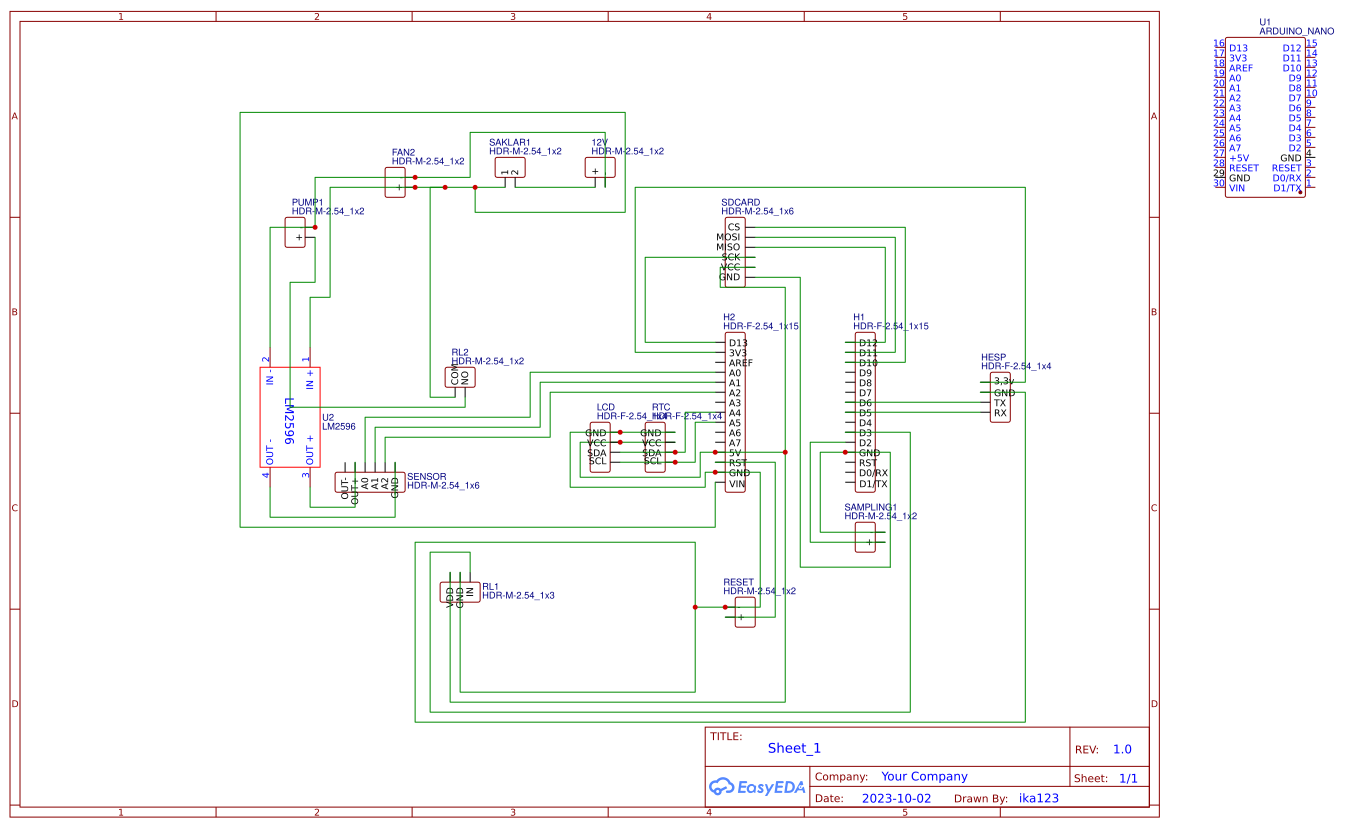Click the SAMPLING1 header component

(866, 538)
